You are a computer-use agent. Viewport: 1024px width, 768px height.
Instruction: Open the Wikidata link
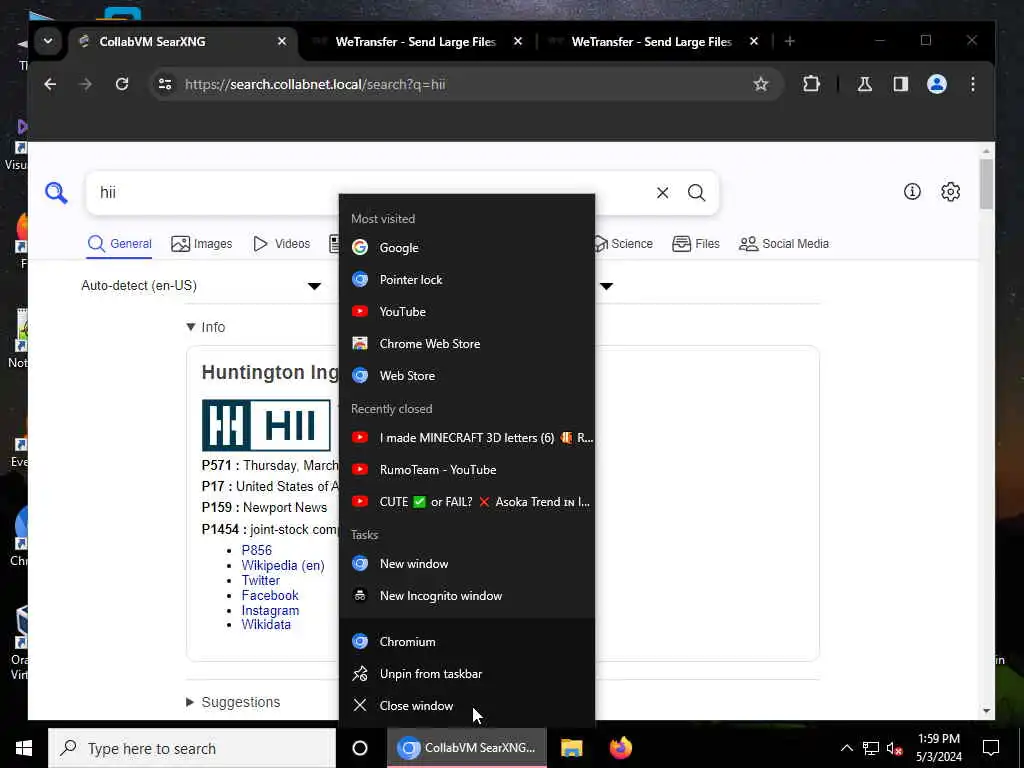point(266,624)
